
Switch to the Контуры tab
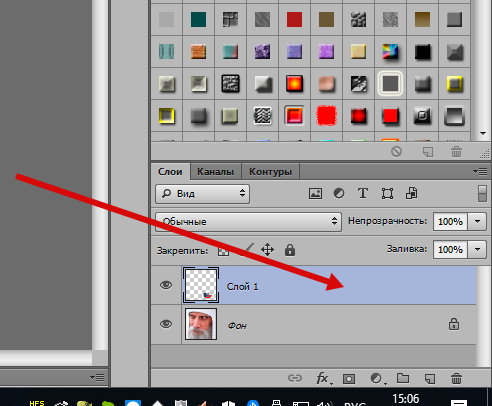click(x=270, y=172)
